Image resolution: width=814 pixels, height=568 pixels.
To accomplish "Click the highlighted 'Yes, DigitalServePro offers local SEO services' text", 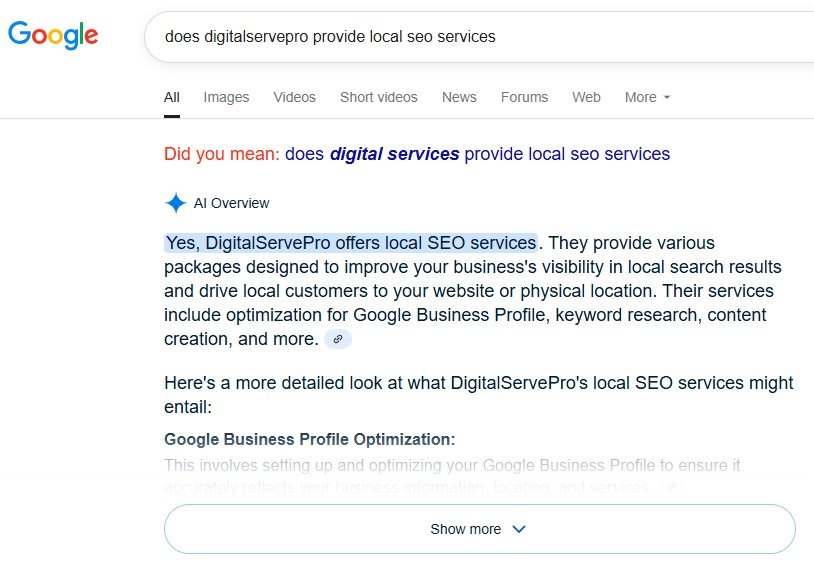I will pos(351,243).
